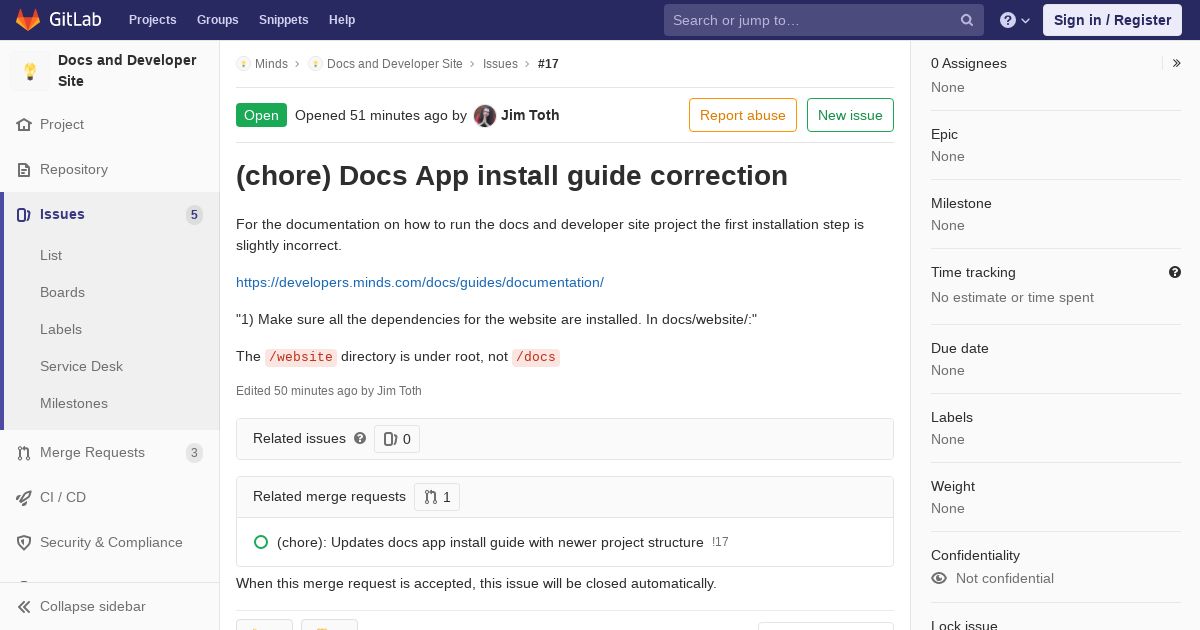
Task: Select the Service Desk submenu item
Action: point(81,366)
